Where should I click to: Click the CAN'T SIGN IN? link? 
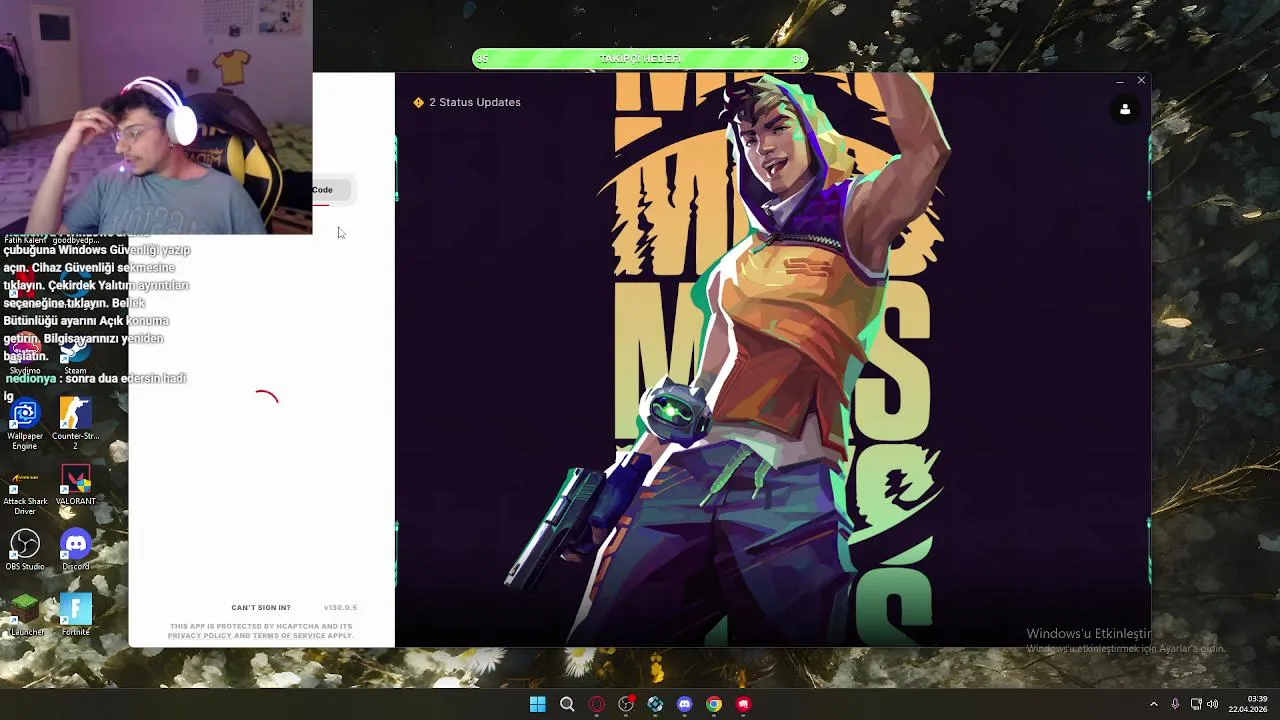pos(261,607)
